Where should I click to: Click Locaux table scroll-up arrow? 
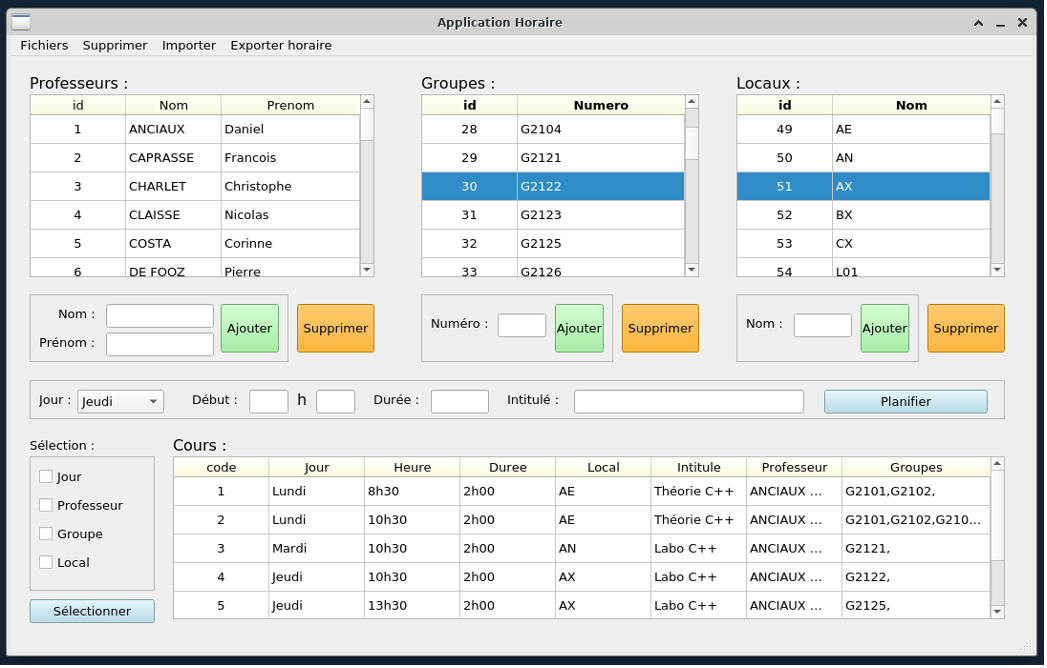coord(998,102)
